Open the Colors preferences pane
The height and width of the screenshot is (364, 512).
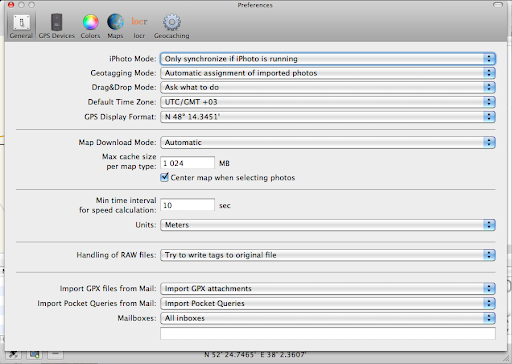(90, 26)
